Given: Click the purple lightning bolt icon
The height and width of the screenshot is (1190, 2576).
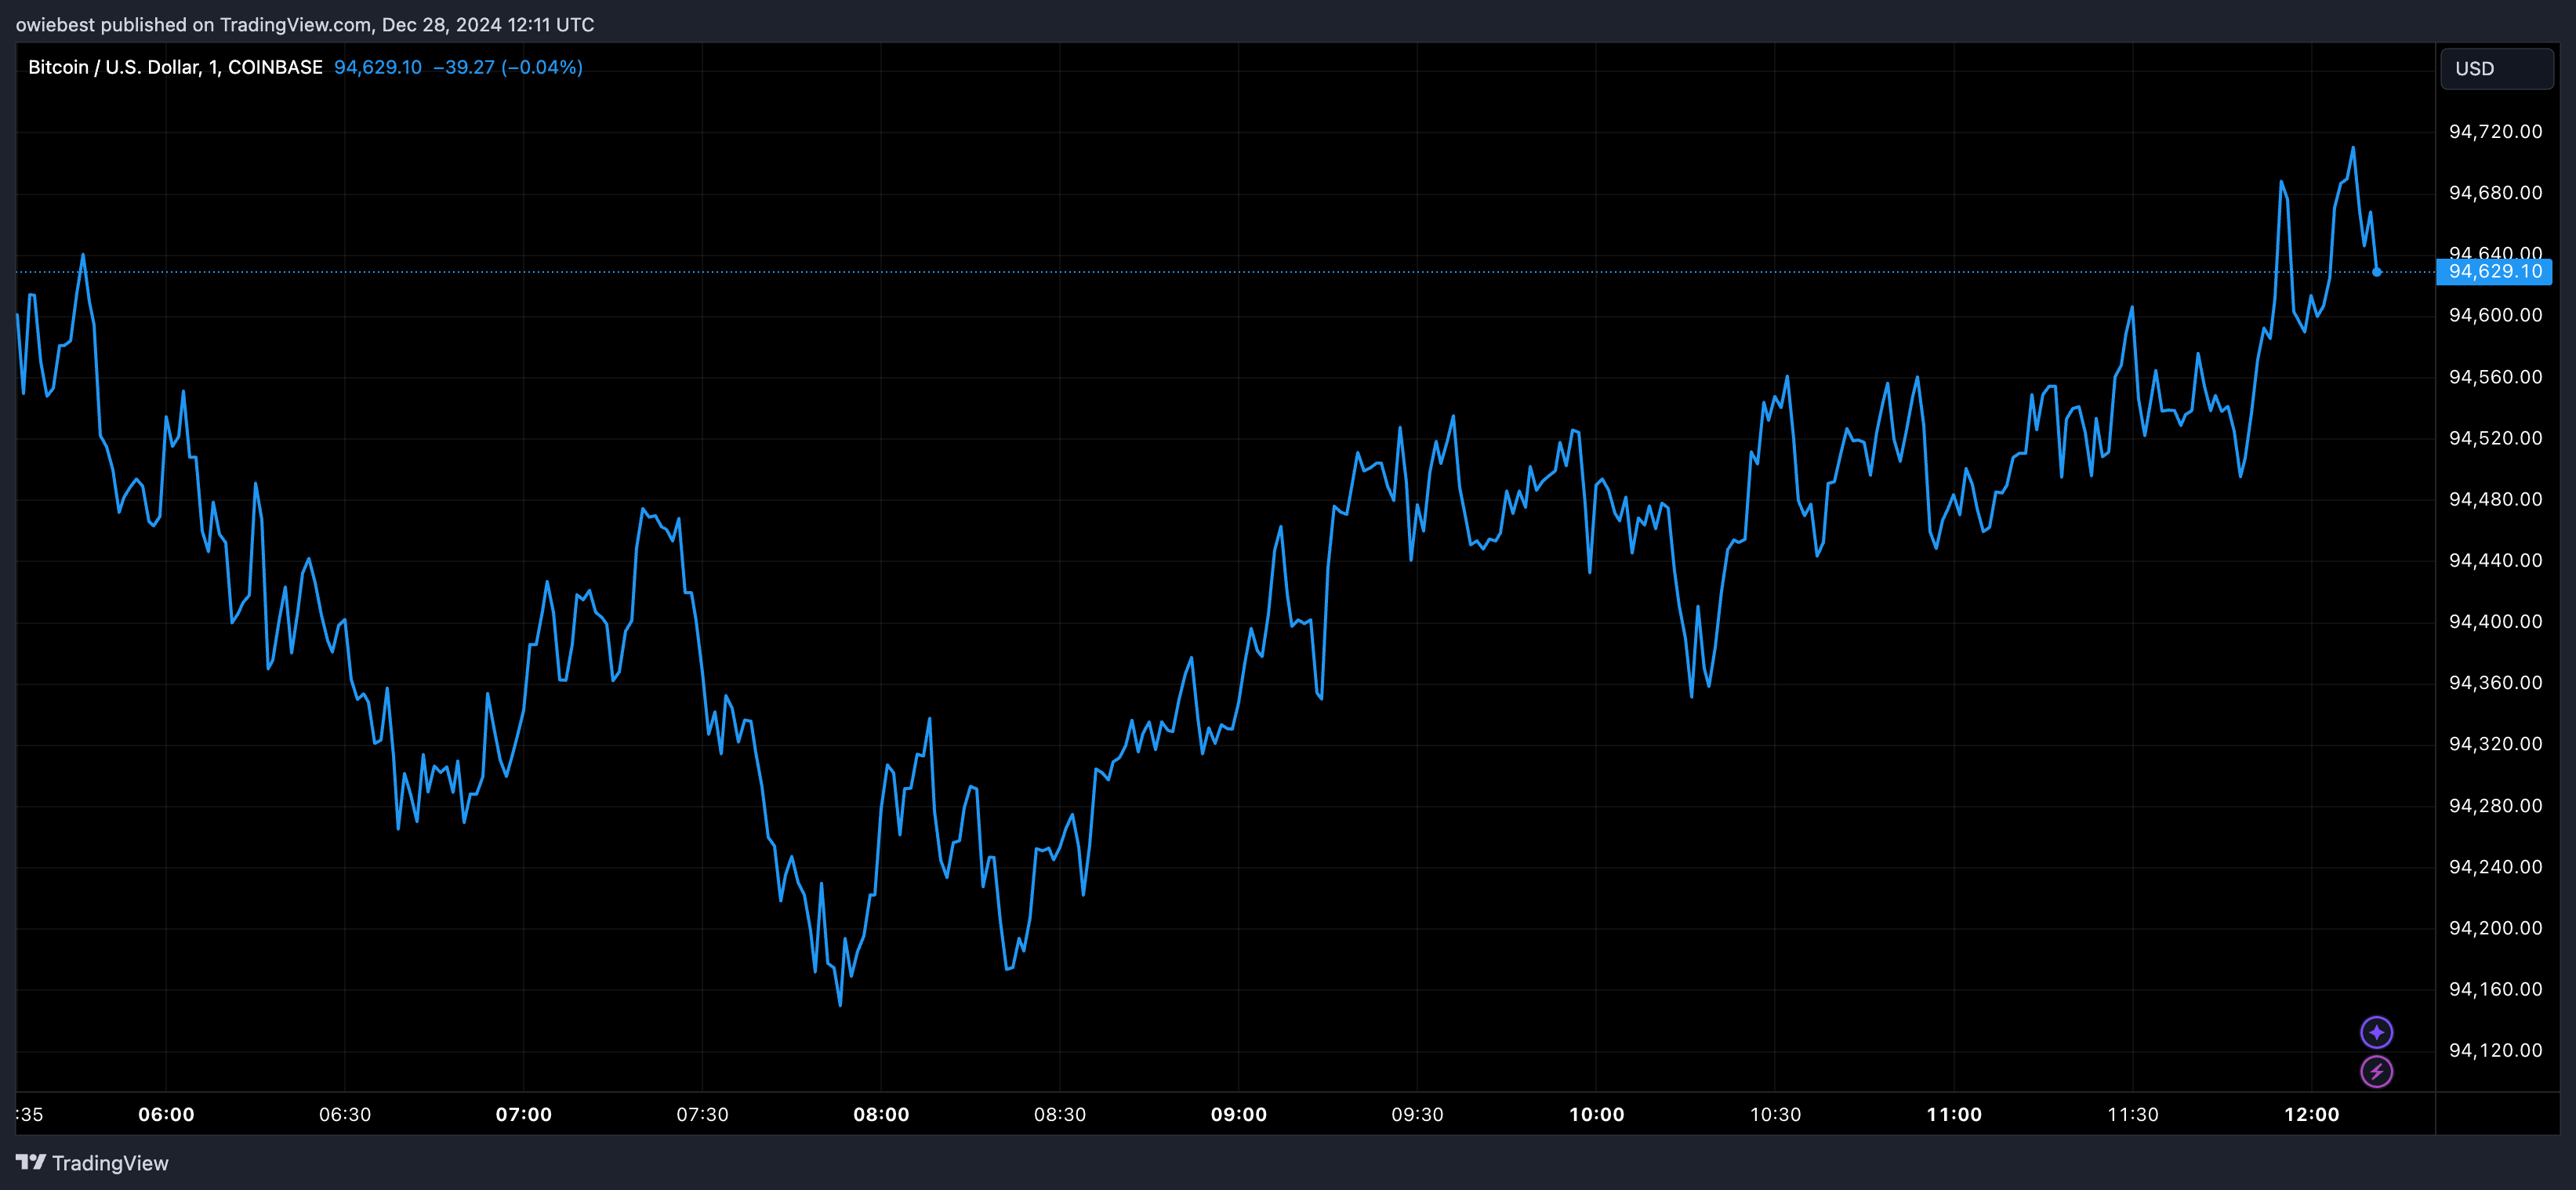Looking at the screenshot, I should coord(2376,1071).
